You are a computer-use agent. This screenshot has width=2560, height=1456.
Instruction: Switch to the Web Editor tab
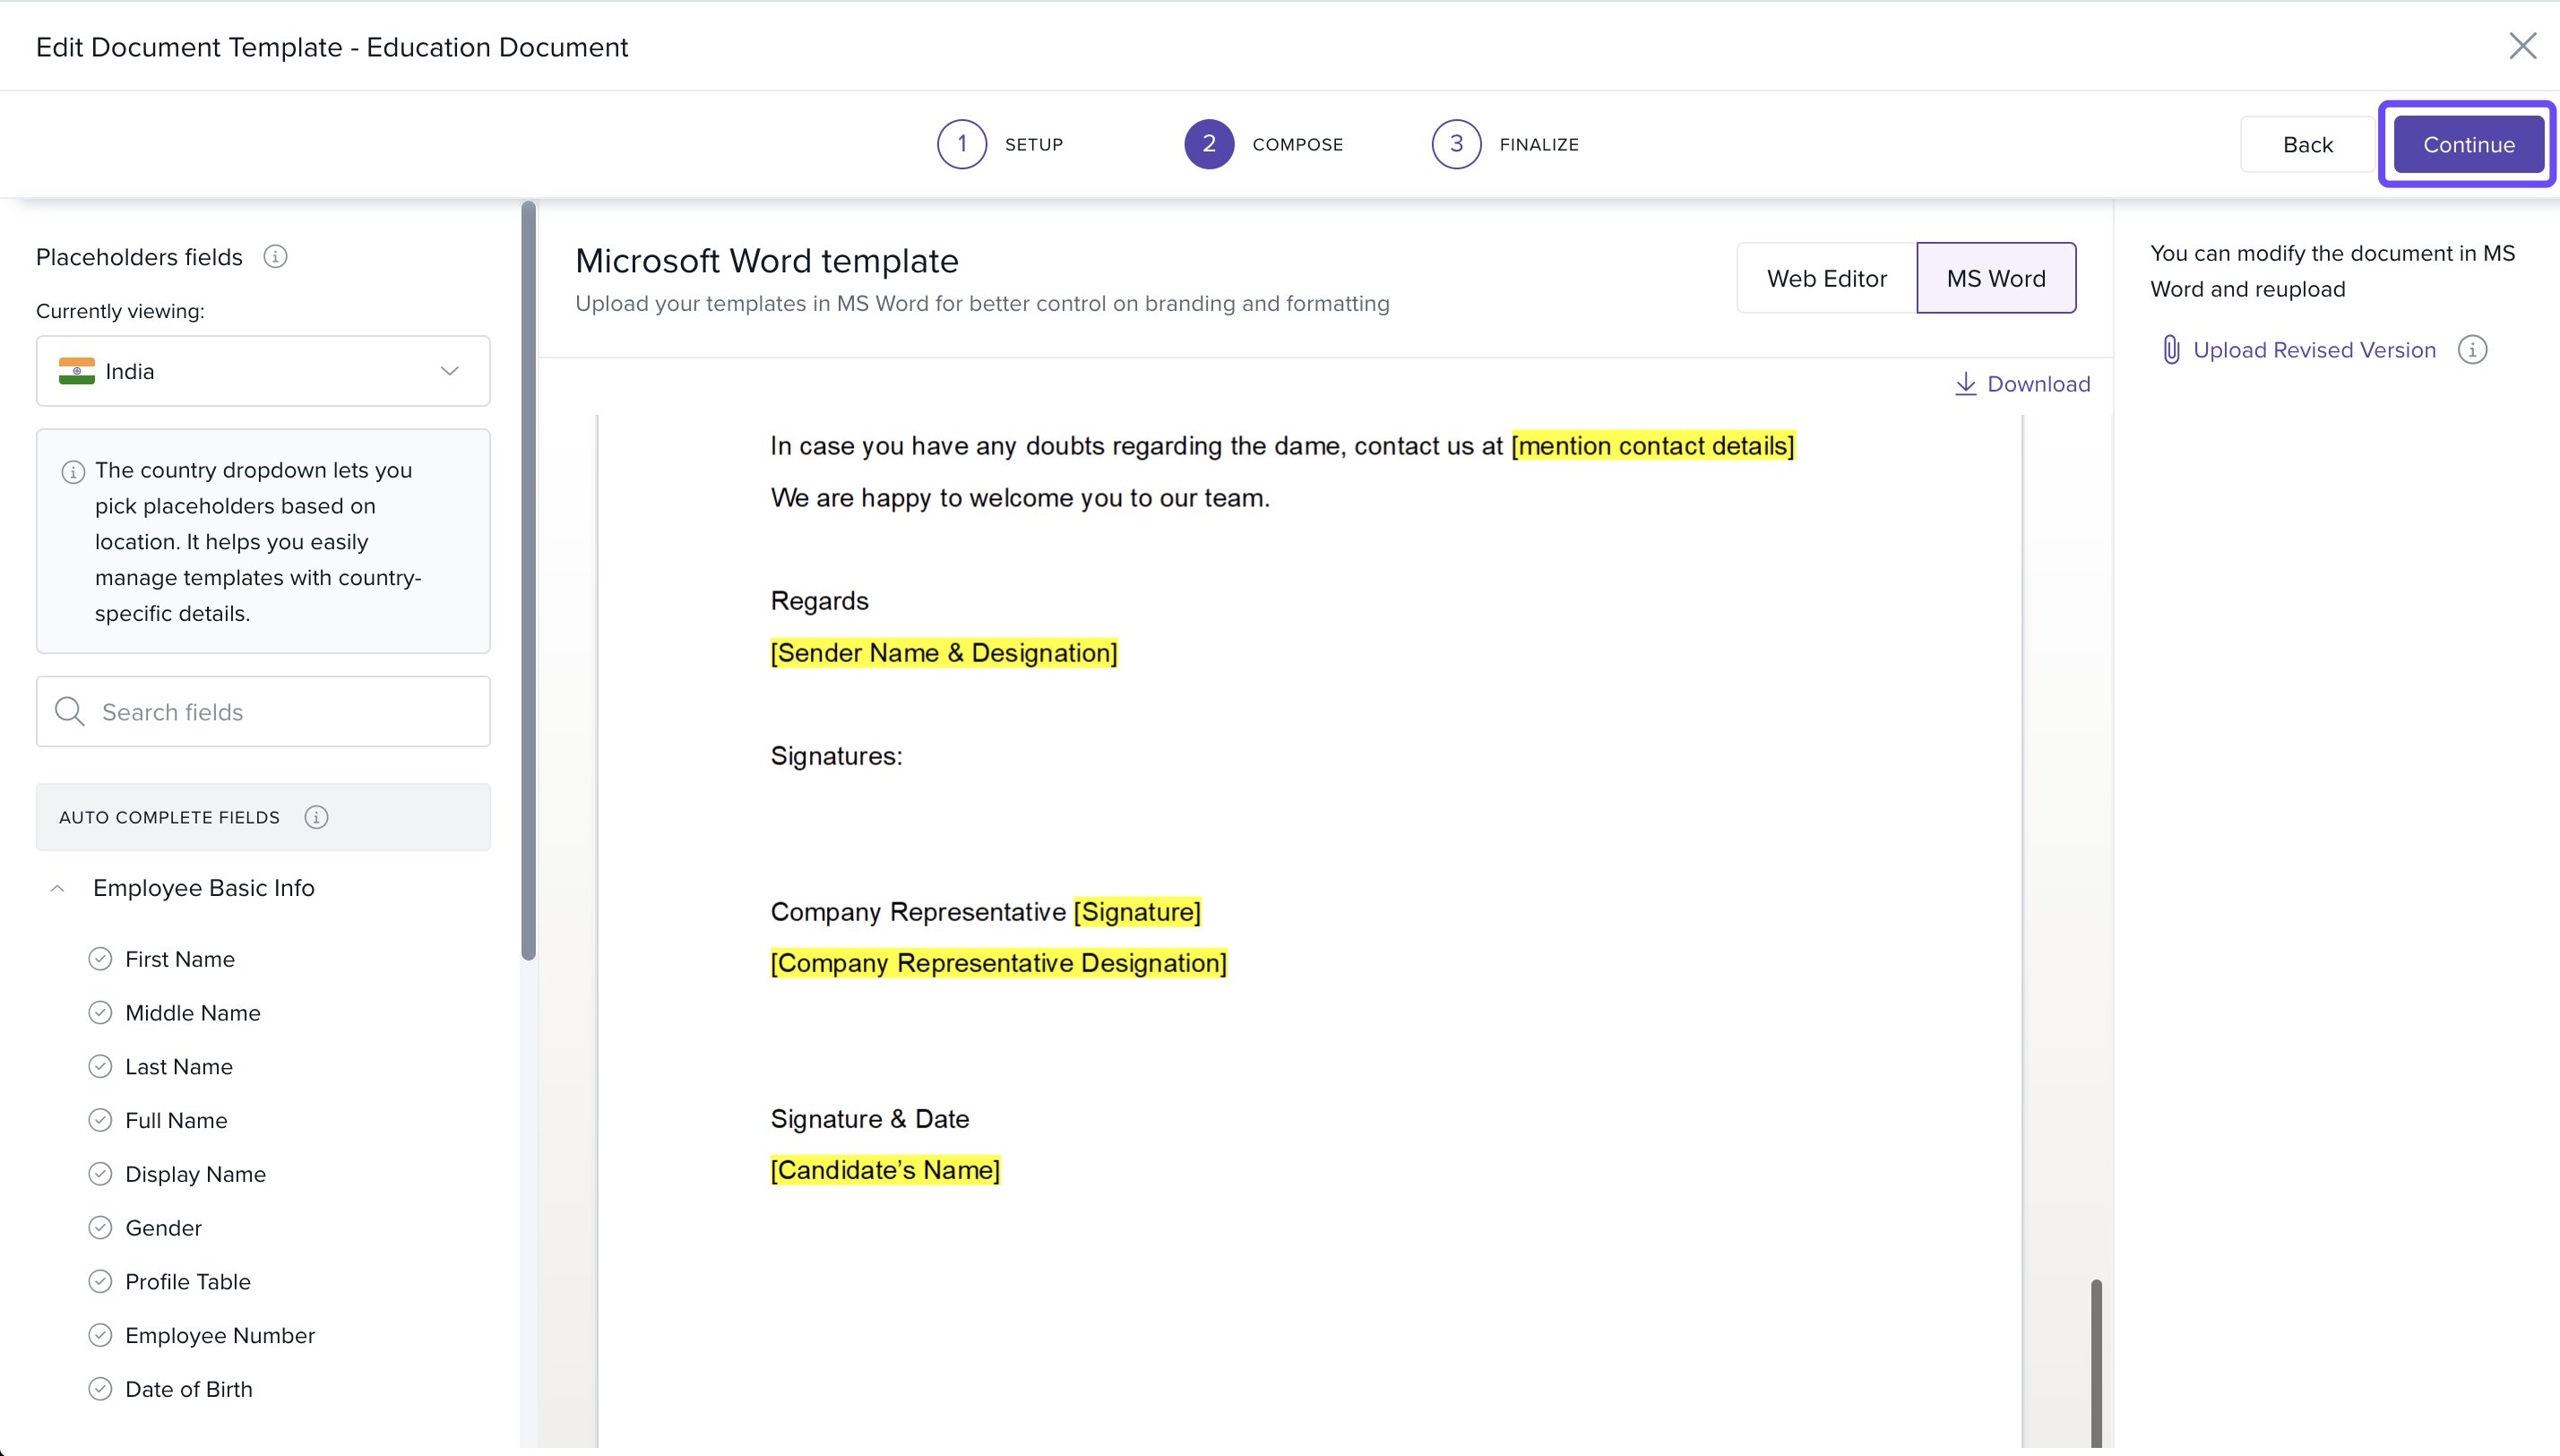[x=1826, y=278]
